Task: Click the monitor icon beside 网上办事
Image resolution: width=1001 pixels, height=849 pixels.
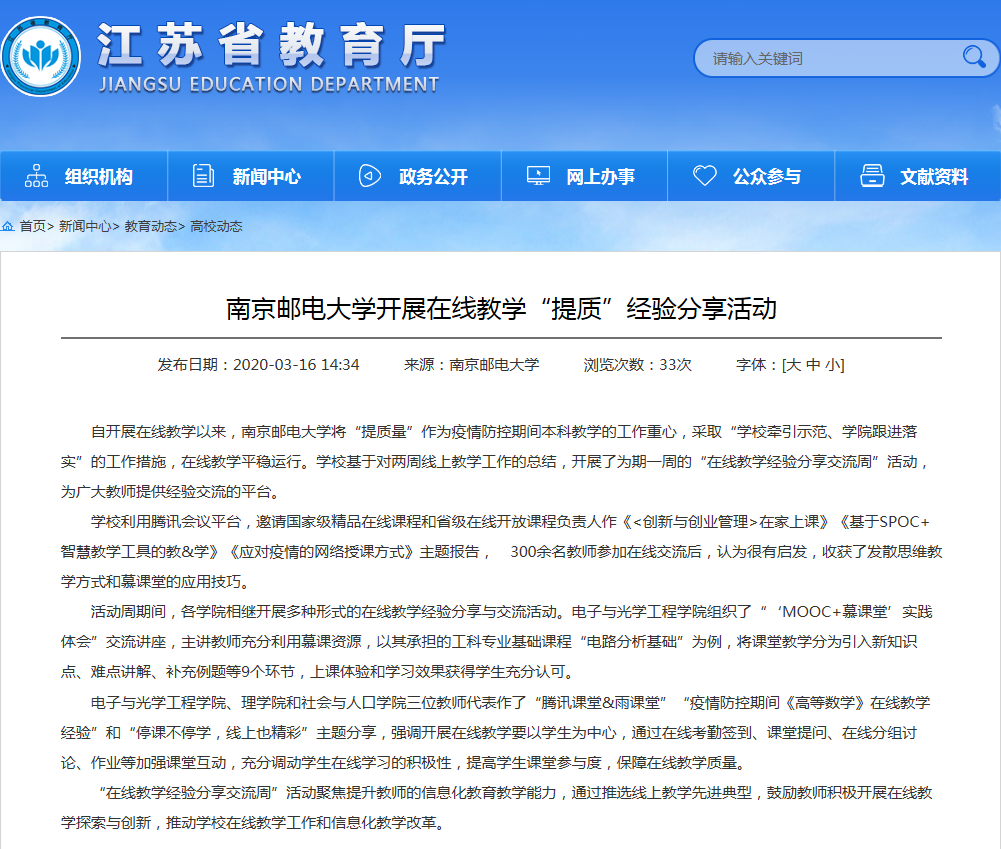Action: [538, 176]
